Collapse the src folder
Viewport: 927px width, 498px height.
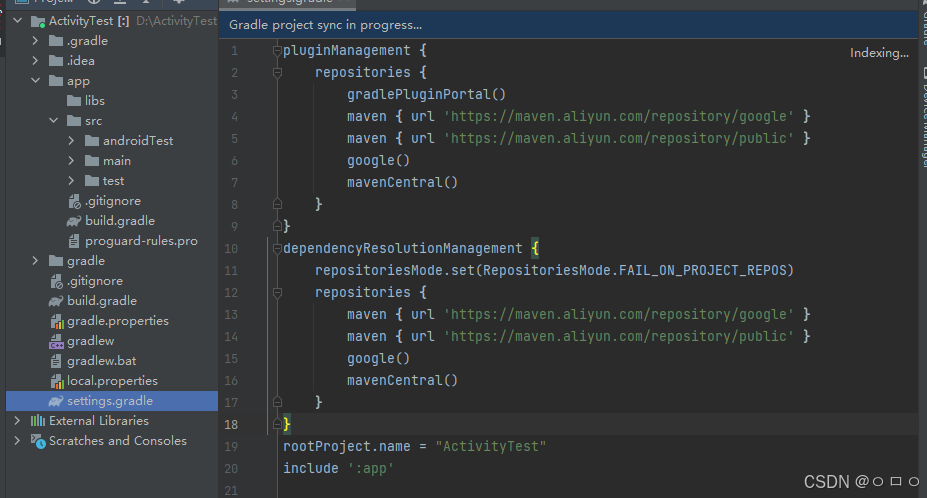click(x=53, y=121)
